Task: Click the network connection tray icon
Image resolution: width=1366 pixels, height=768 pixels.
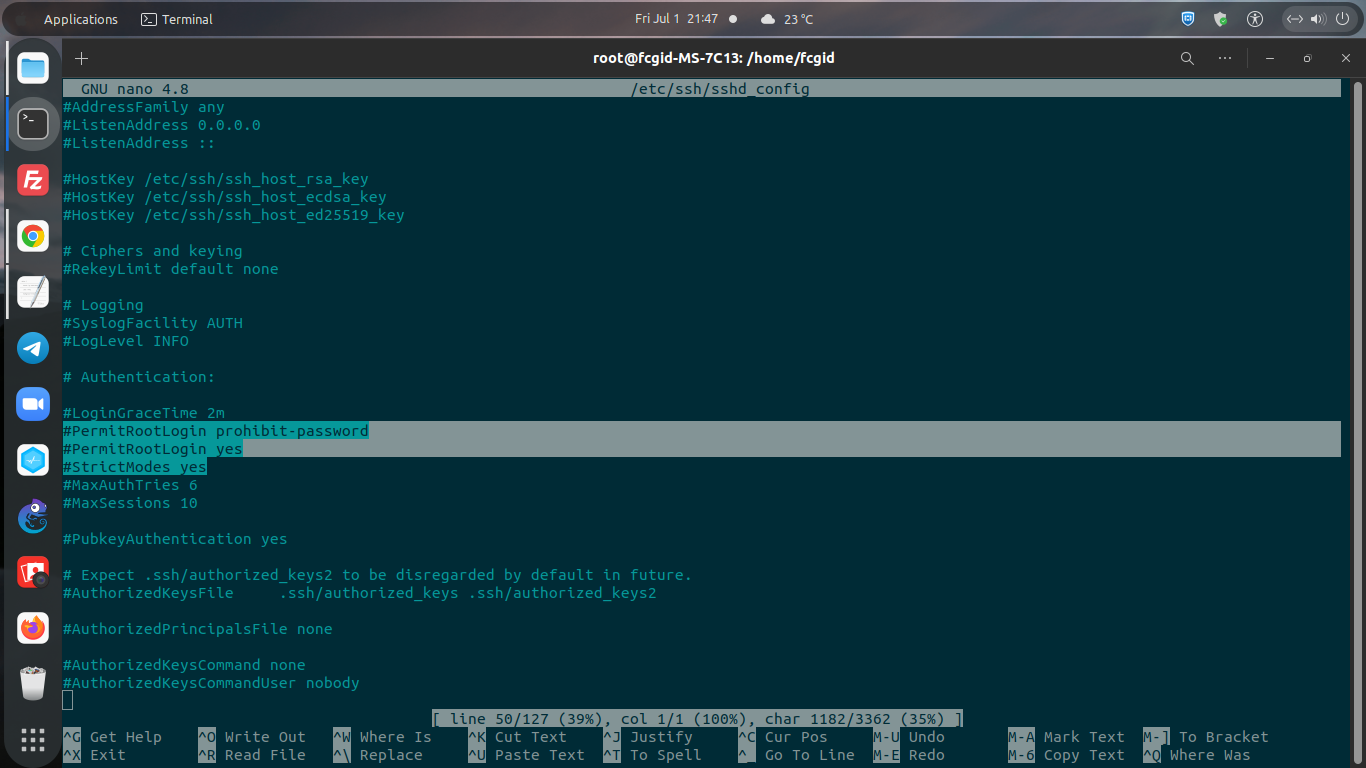Action: (x=1294, y=19)
